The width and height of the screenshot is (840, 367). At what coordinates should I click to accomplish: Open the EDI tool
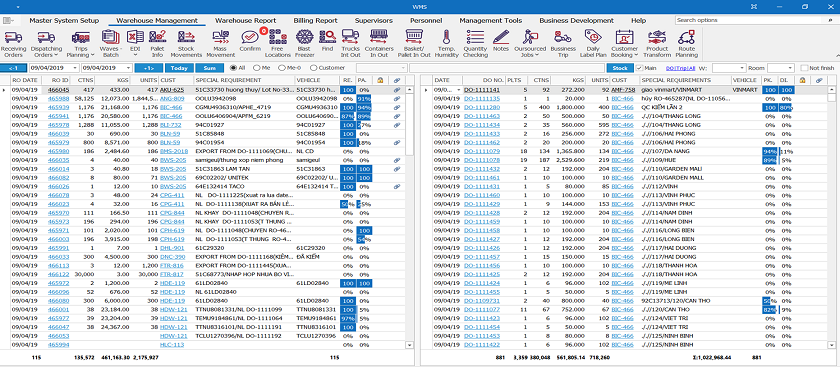click(x=134, y=44)
